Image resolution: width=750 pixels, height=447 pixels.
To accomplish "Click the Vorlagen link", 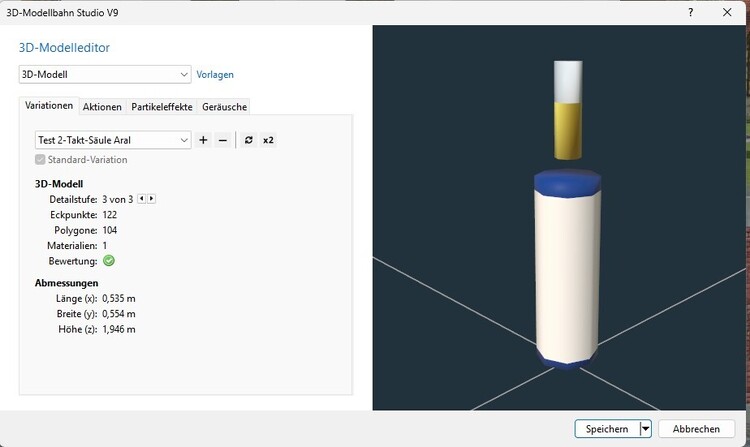I will click(x=215, y=75).
